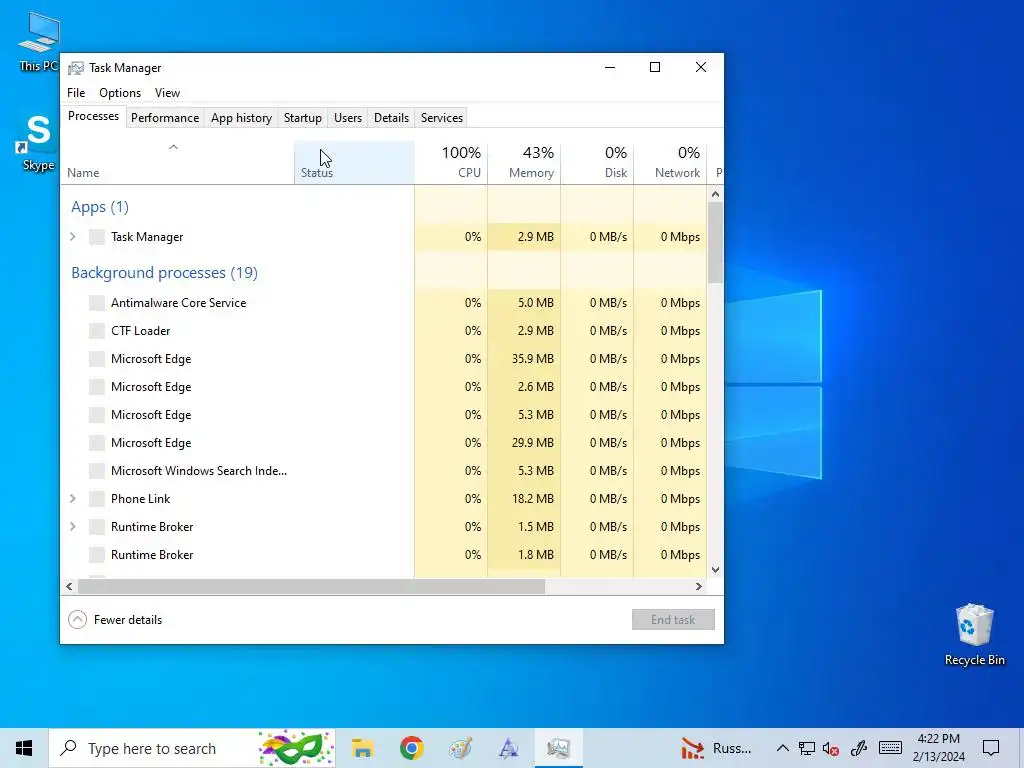Expand the Phone Link process group
Image resolution: width=1024 pixels, height=768 pixels.
pos(73,499)
